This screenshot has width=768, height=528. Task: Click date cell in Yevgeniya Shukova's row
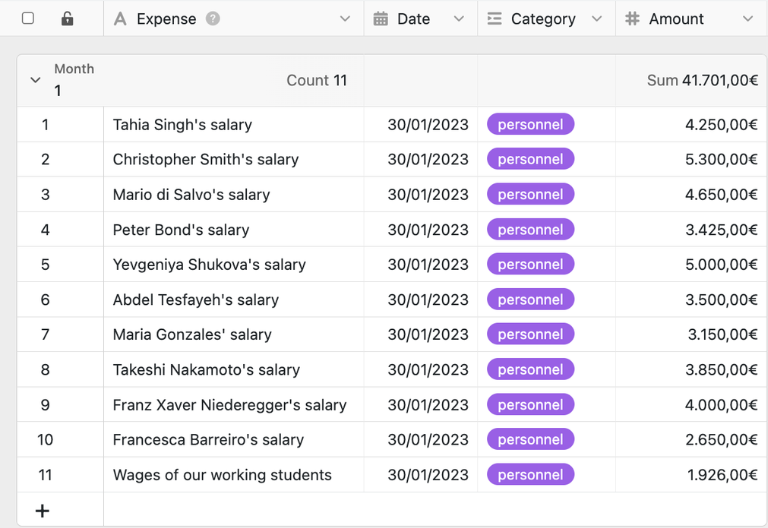click(421, 264)
